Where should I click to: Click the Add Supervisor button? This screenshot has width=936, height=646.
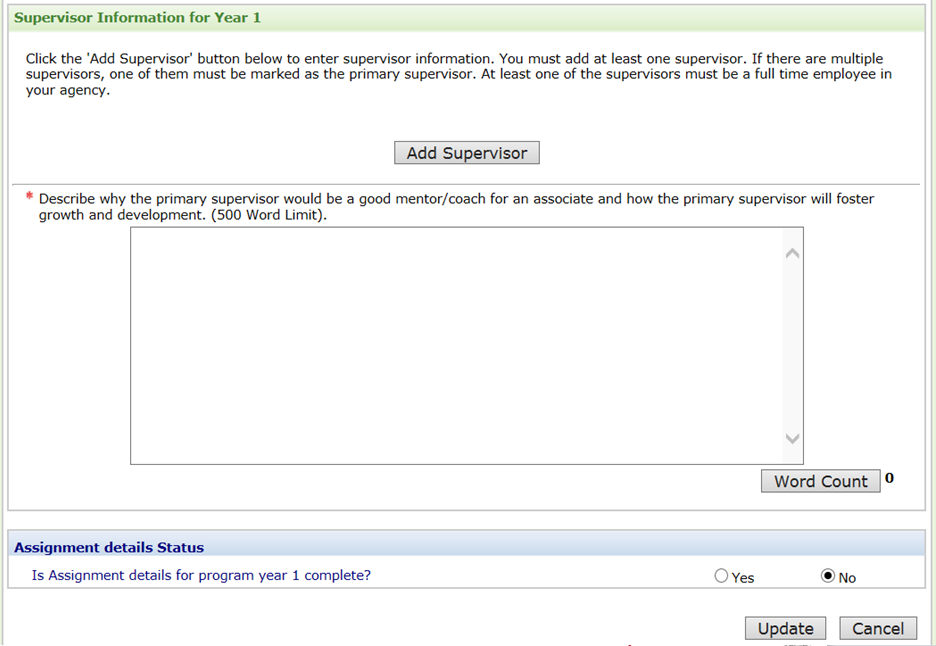point(467,153)
